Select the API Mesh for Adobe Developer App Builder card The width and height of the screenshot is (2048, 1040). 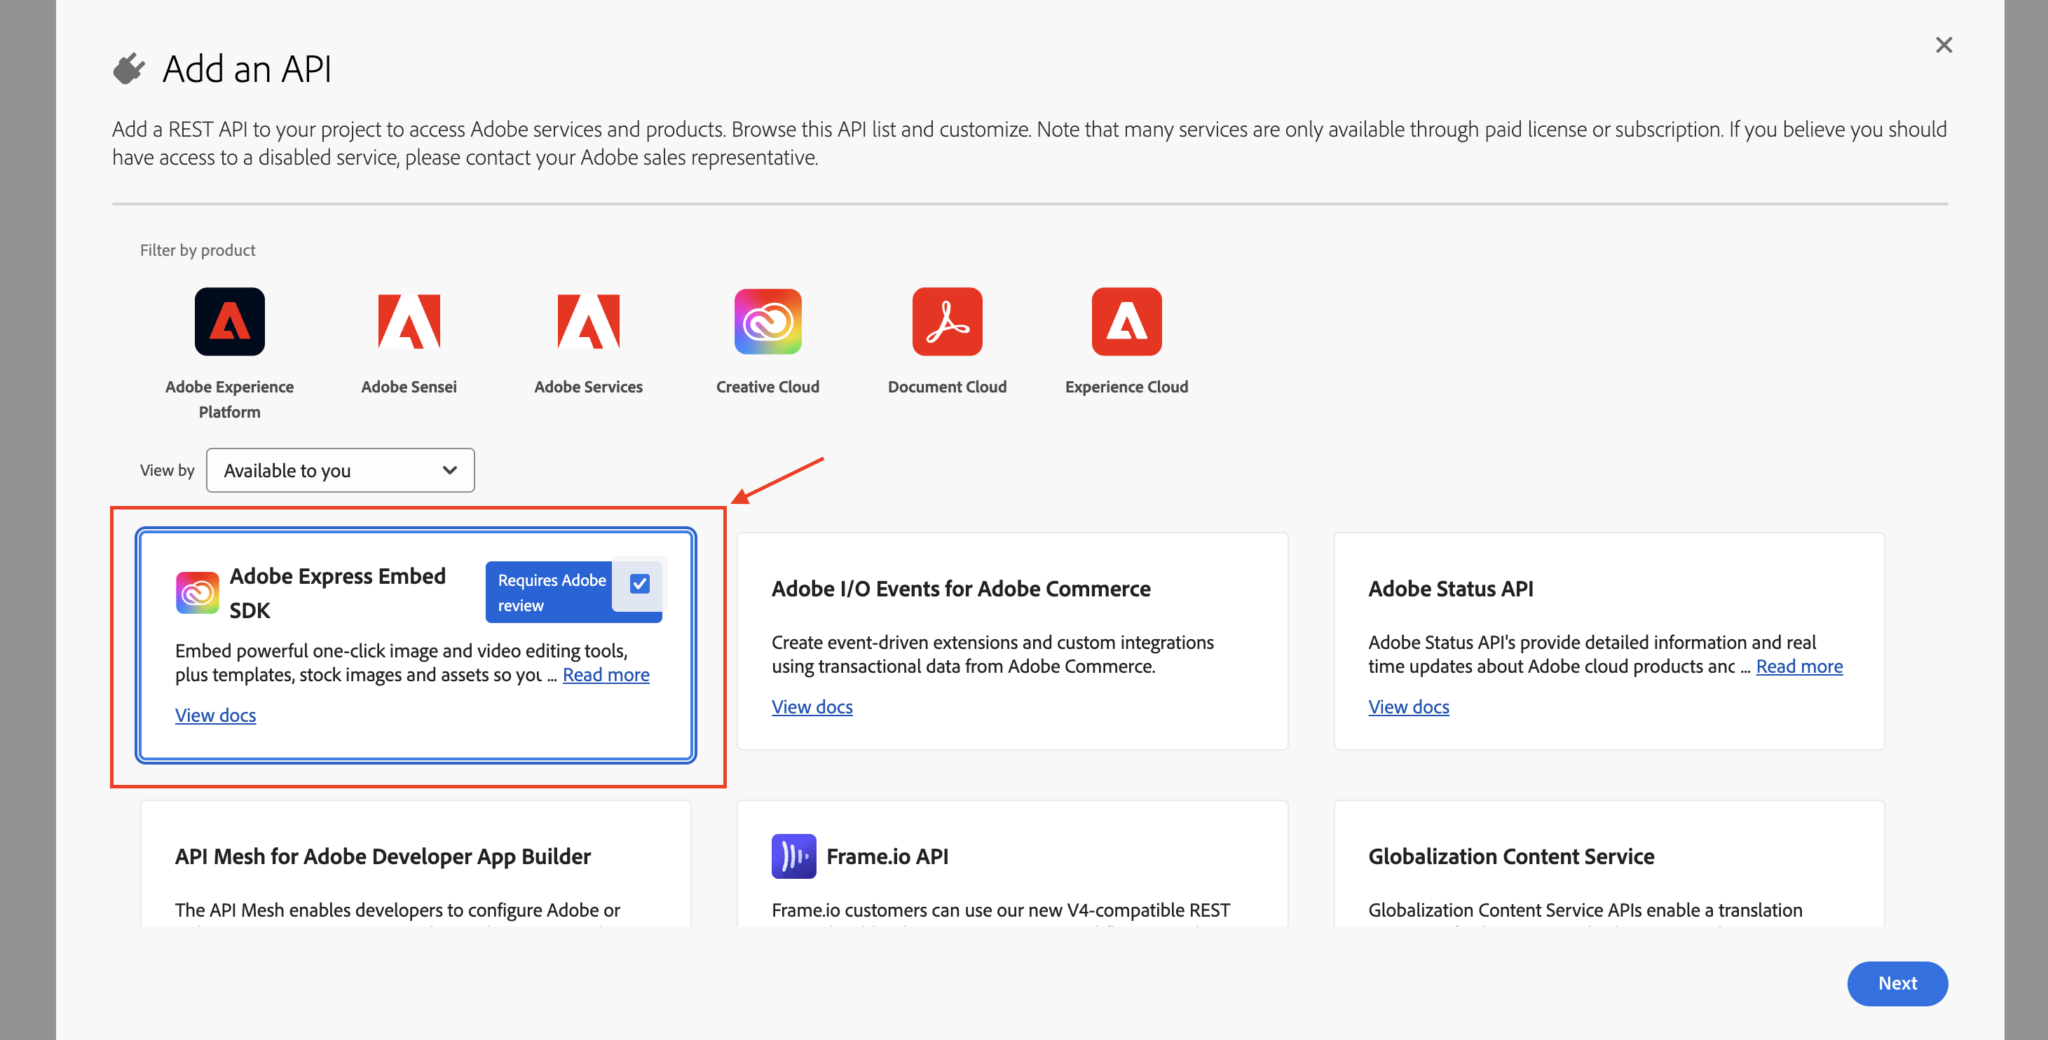point(415,863)
